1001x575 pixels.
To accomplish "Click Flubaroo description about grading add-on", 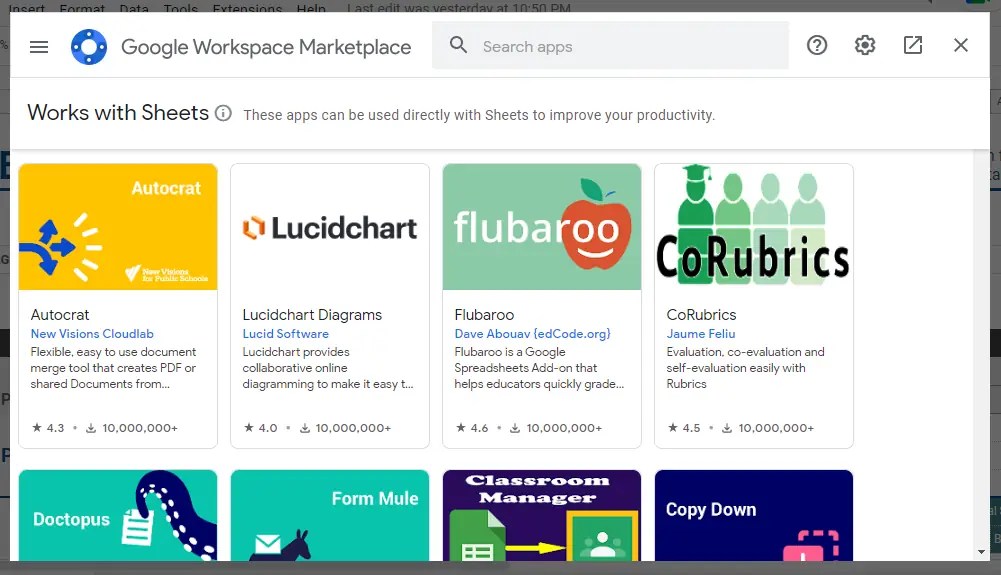I will click(x=539, y=368).
